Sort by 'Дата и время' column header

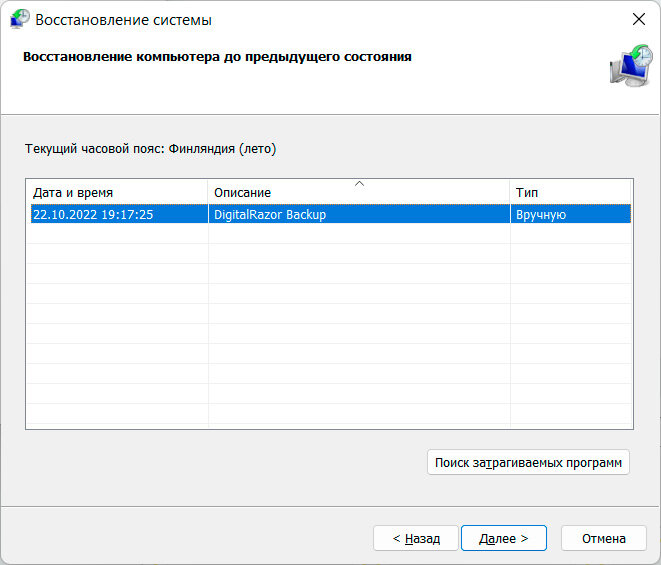tap(117, 193)
